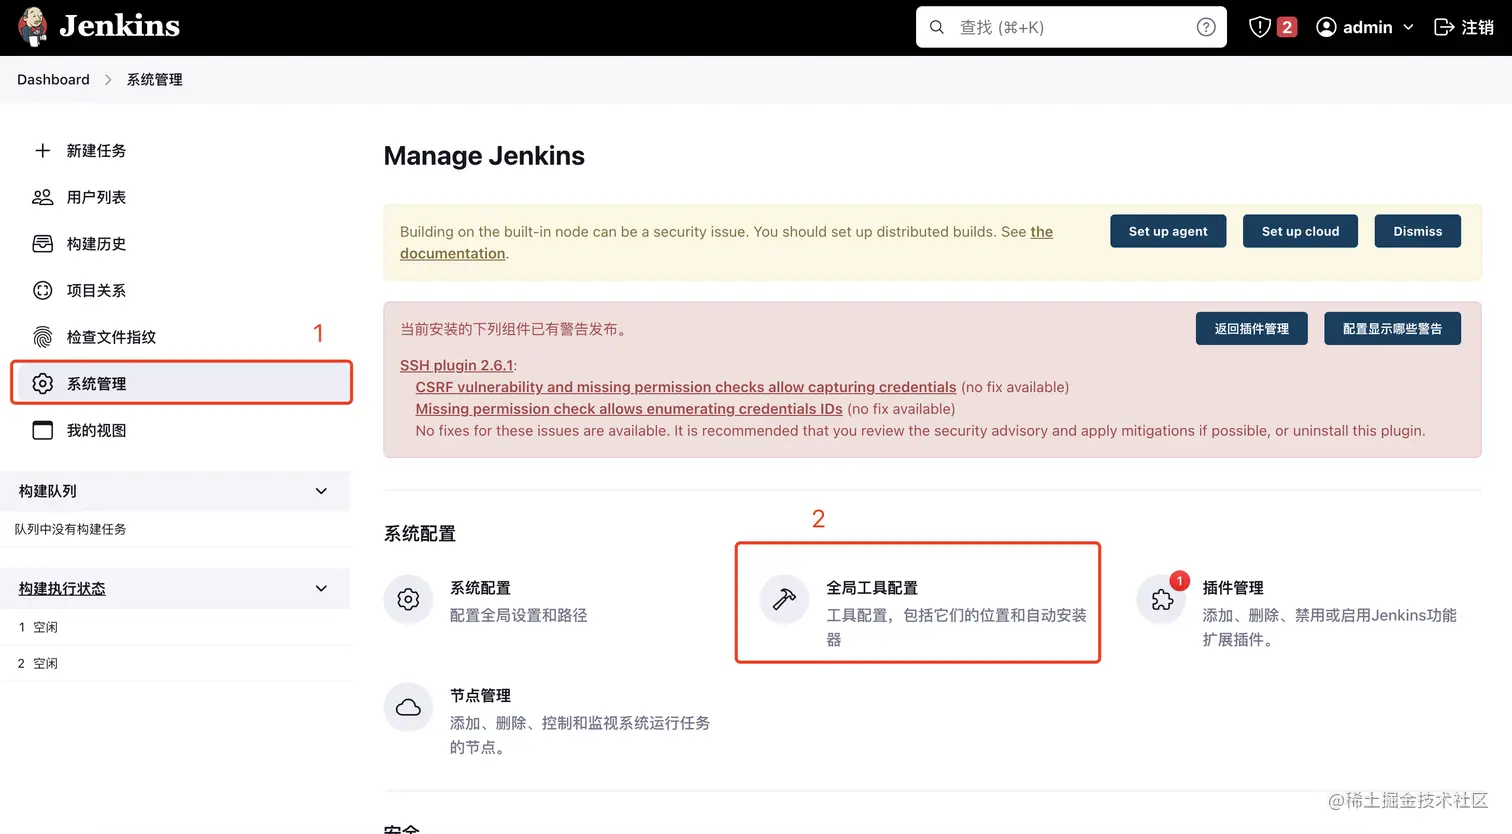Open the CSRF vulnerability advisory link

(x=686, y=387)
